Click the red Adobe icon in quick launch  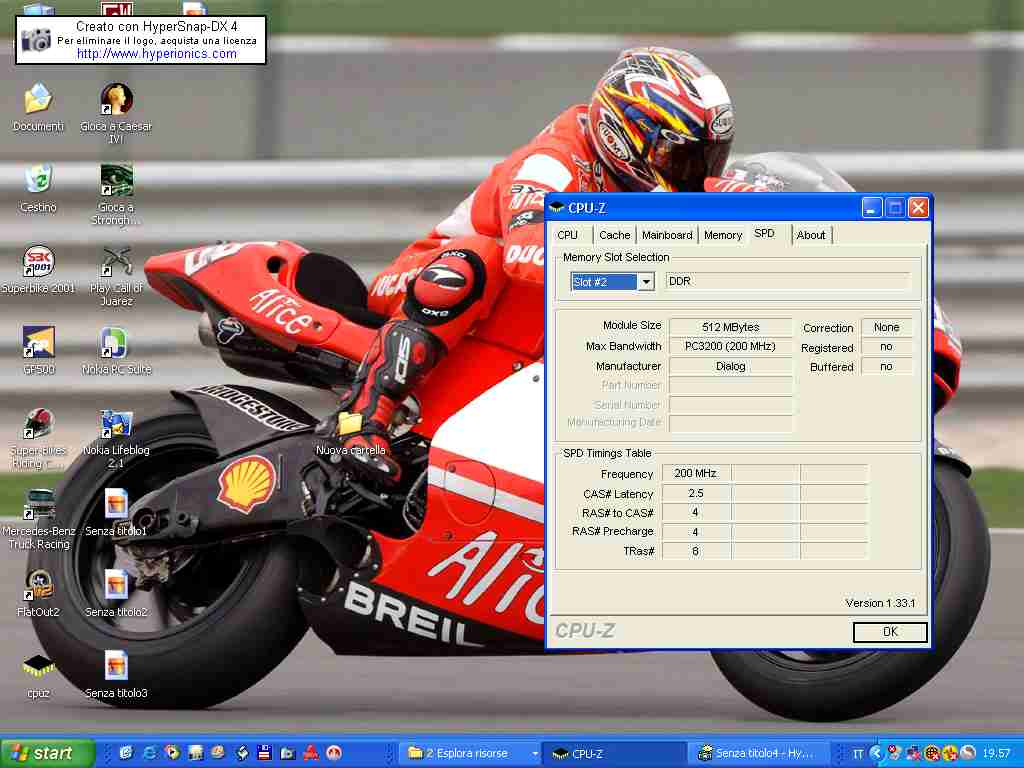310,753
